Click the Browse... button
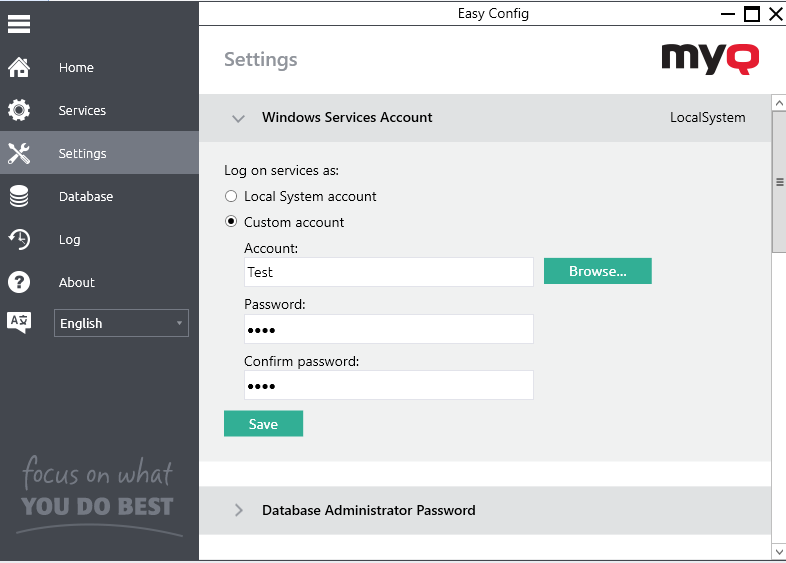Image resolution: width=786 pixels, height=563 pixels. [597, 271]
